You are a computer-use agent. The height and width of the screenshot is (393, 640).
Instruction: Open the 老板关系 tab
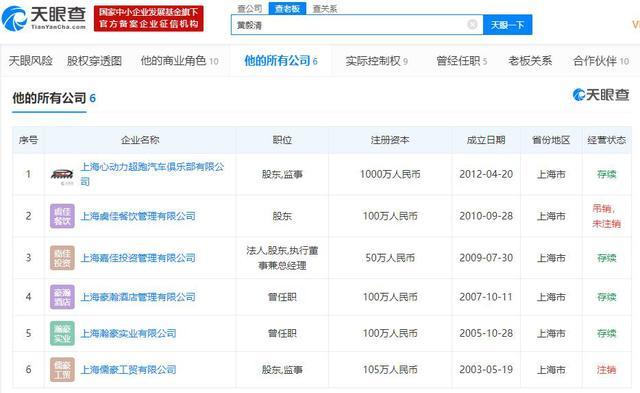tap(530, 61)
